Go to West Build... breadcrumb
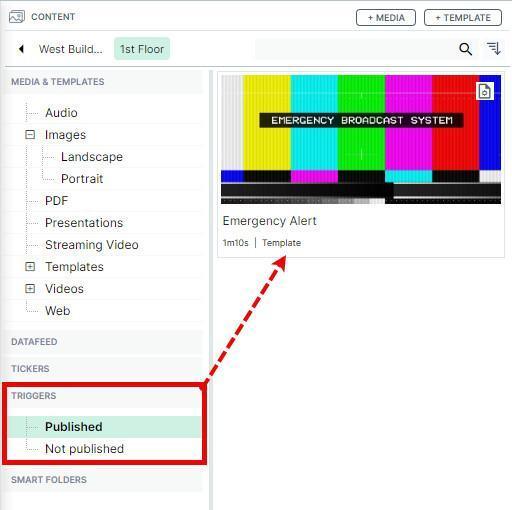The height and width of the screenshot is (510, 512). click(71, 49)
